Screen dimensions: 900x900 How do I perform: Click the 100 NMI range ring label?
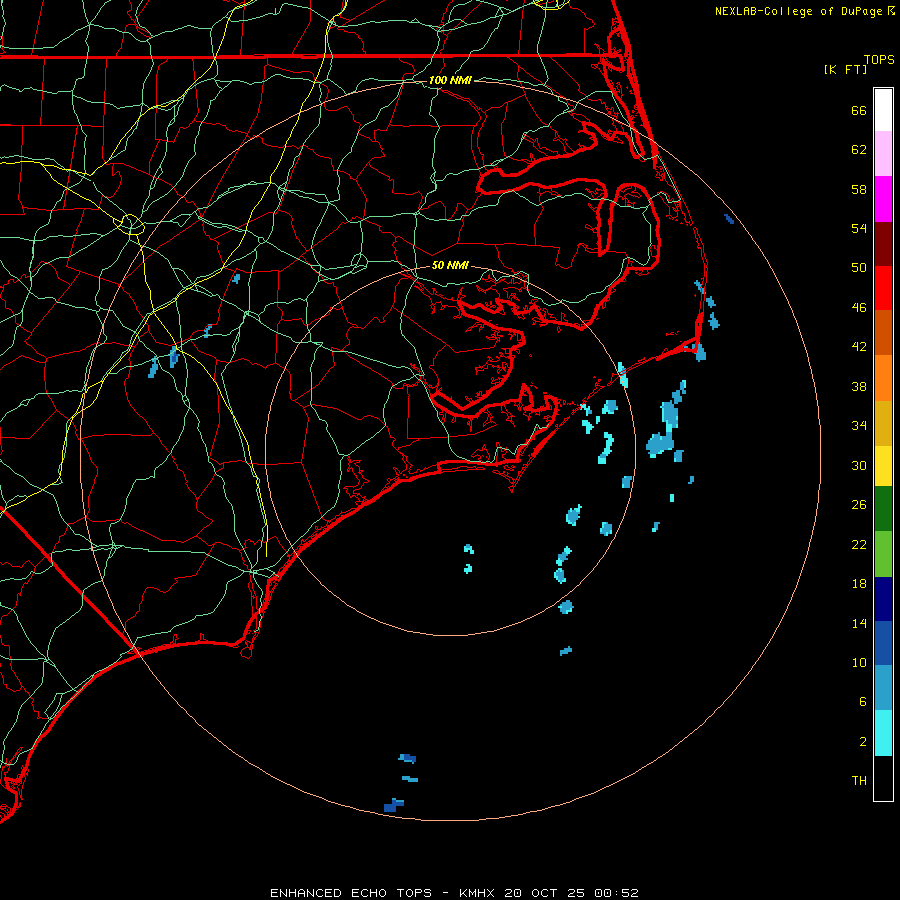pyautogui.click(x=450, y=80)
